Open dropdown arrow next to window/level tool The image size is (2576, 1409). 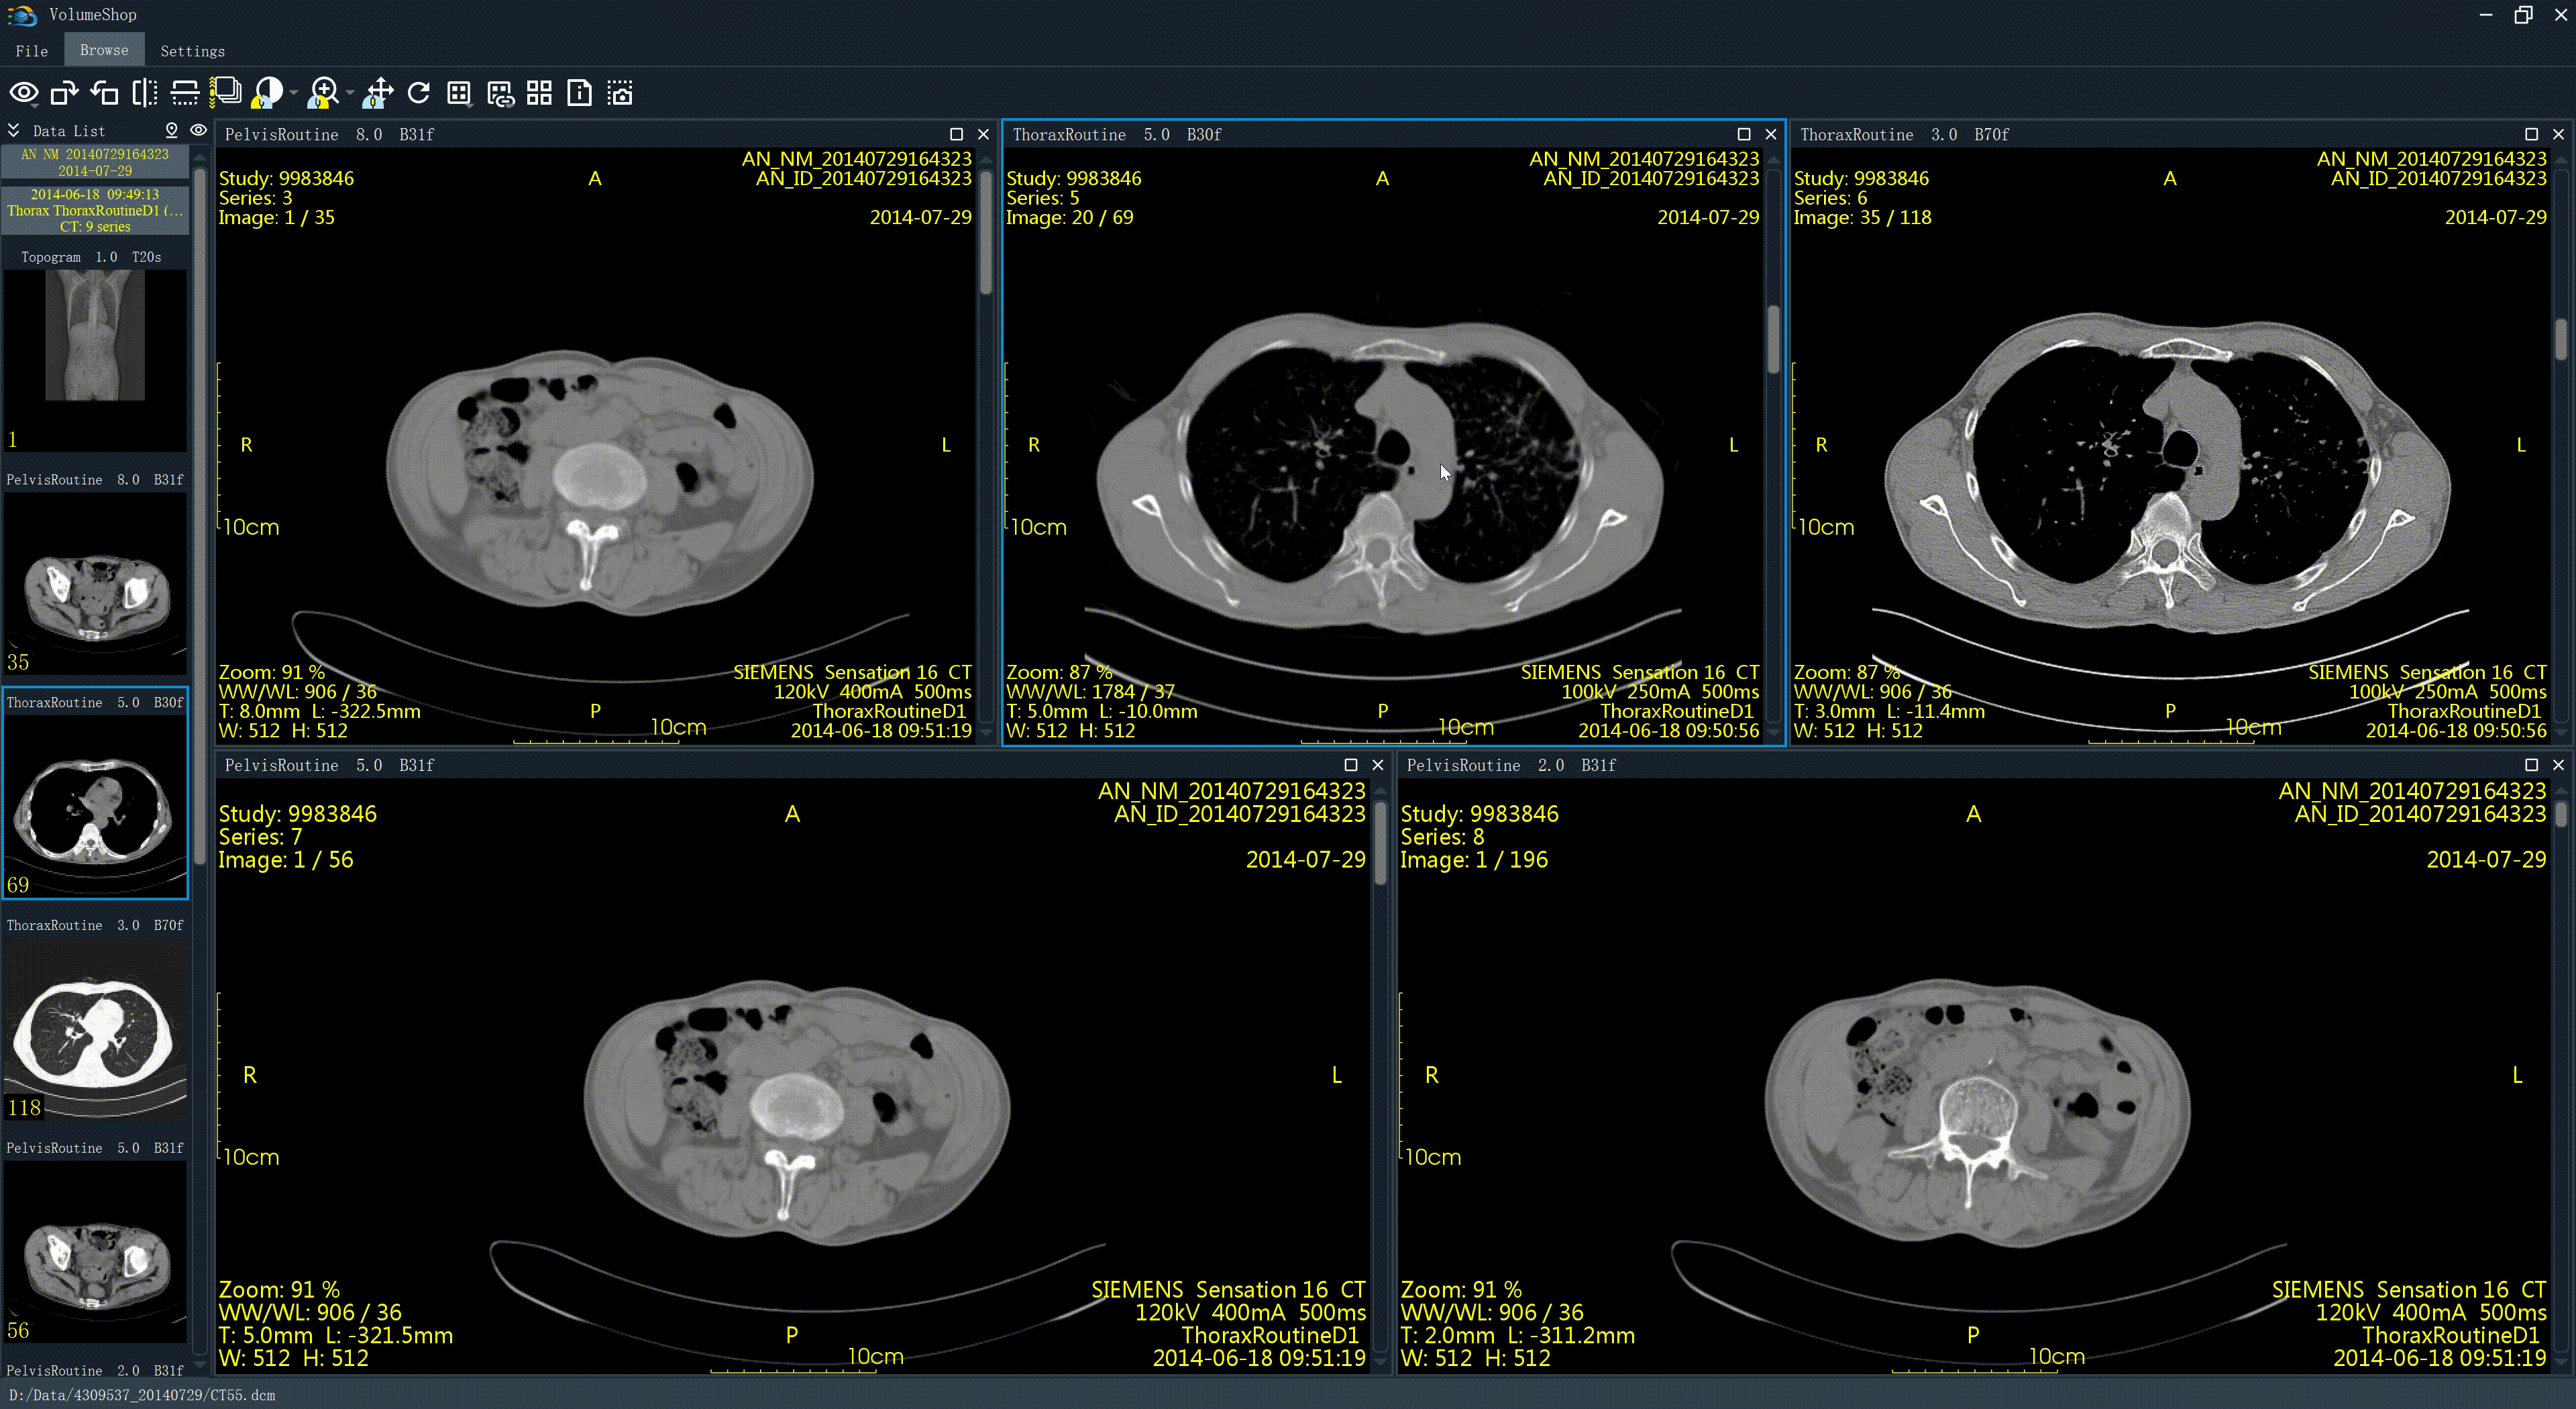294,94
